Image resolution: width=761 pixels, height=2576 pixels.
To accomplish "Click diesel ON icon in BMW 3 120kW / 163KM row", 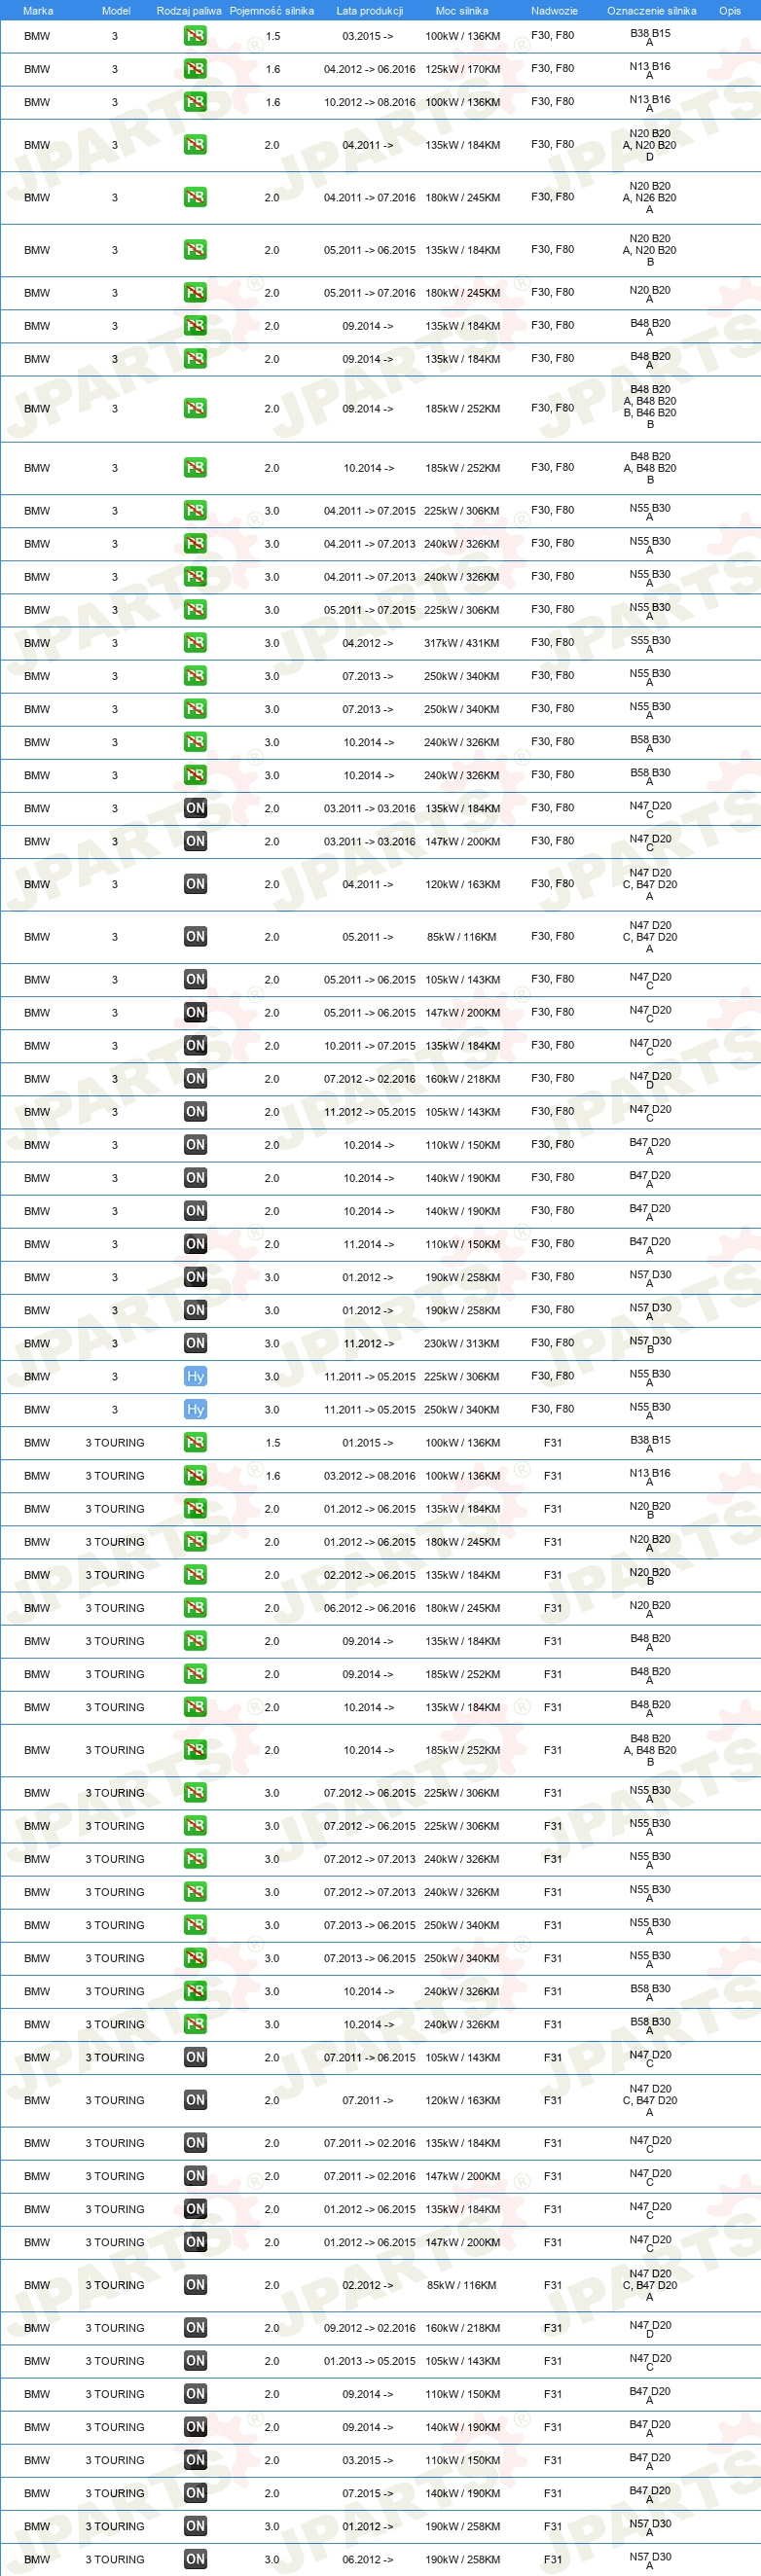I will pos(195,884).
